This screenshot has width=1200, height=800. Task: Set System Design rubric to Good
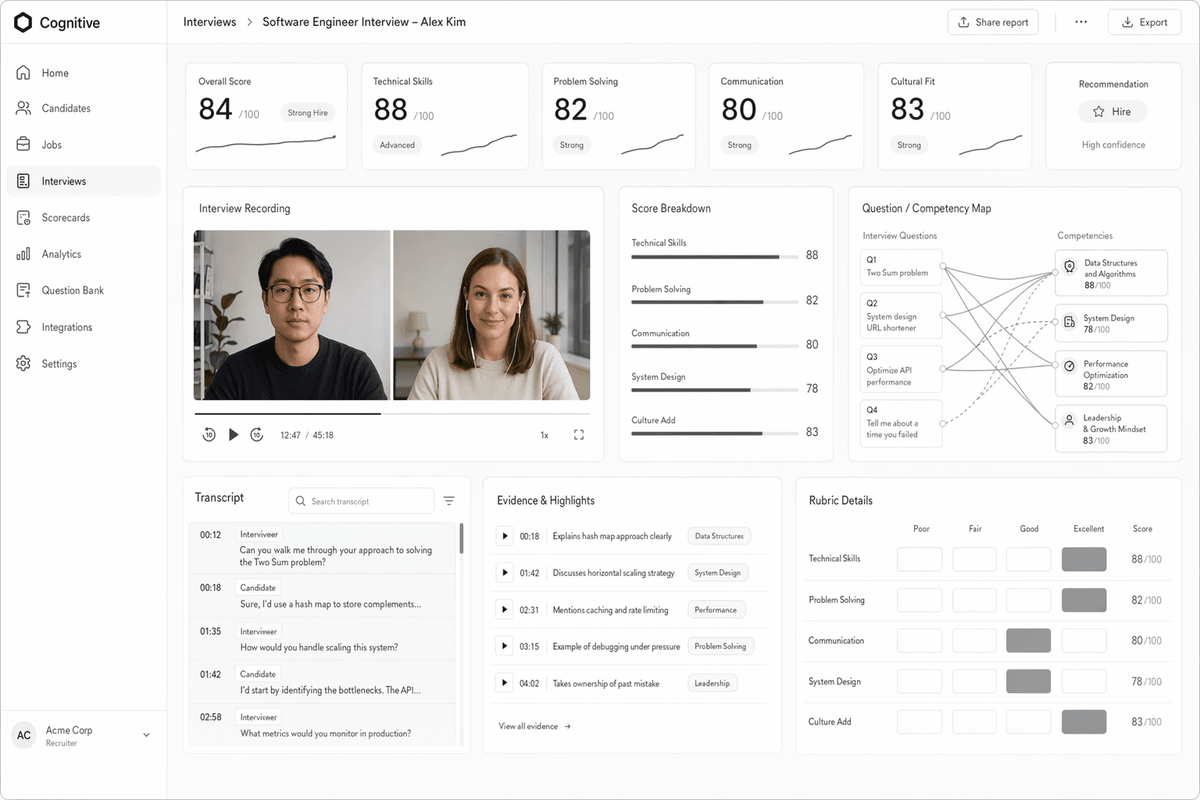point(1029,682)
